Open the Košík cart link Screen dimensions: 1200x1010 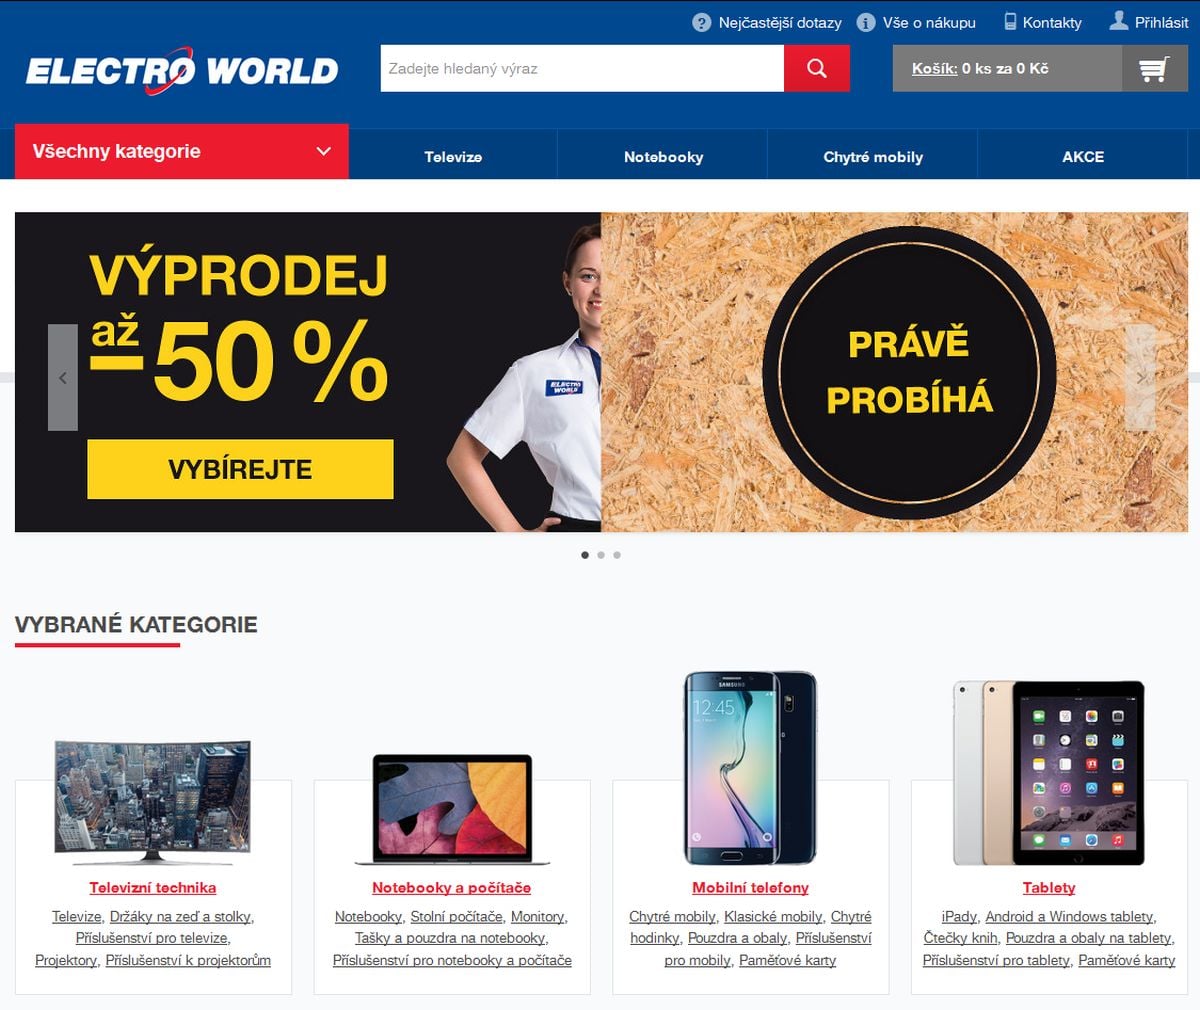[x=934, y=69]
